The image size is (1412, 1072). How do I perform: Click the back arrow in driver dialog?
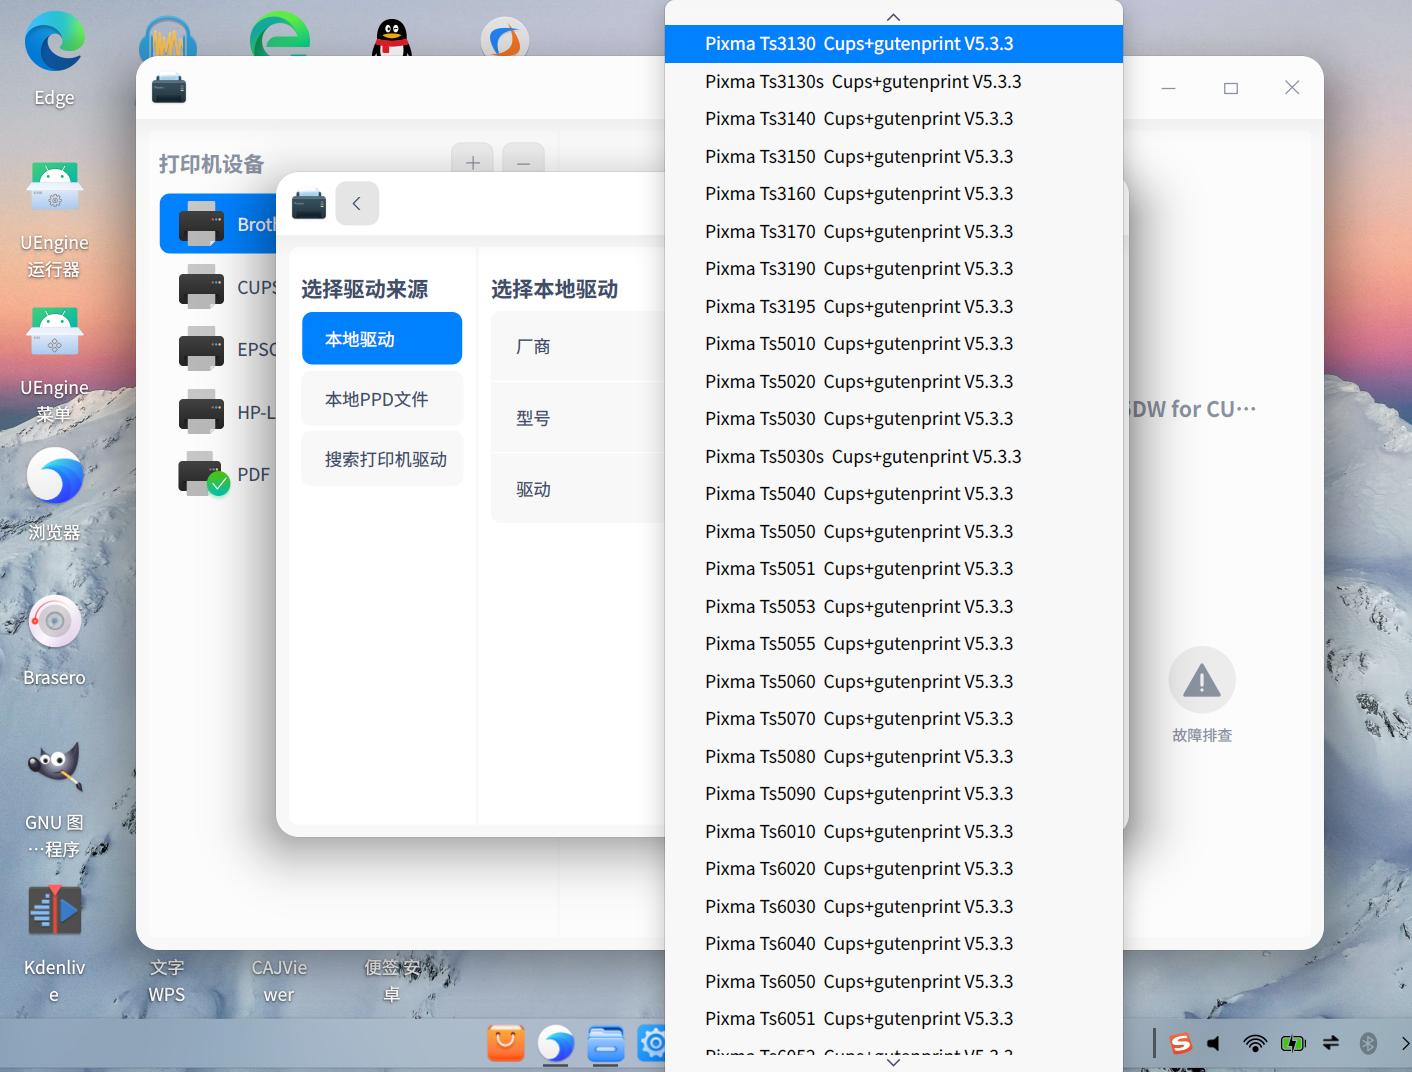tap(357, 203)
